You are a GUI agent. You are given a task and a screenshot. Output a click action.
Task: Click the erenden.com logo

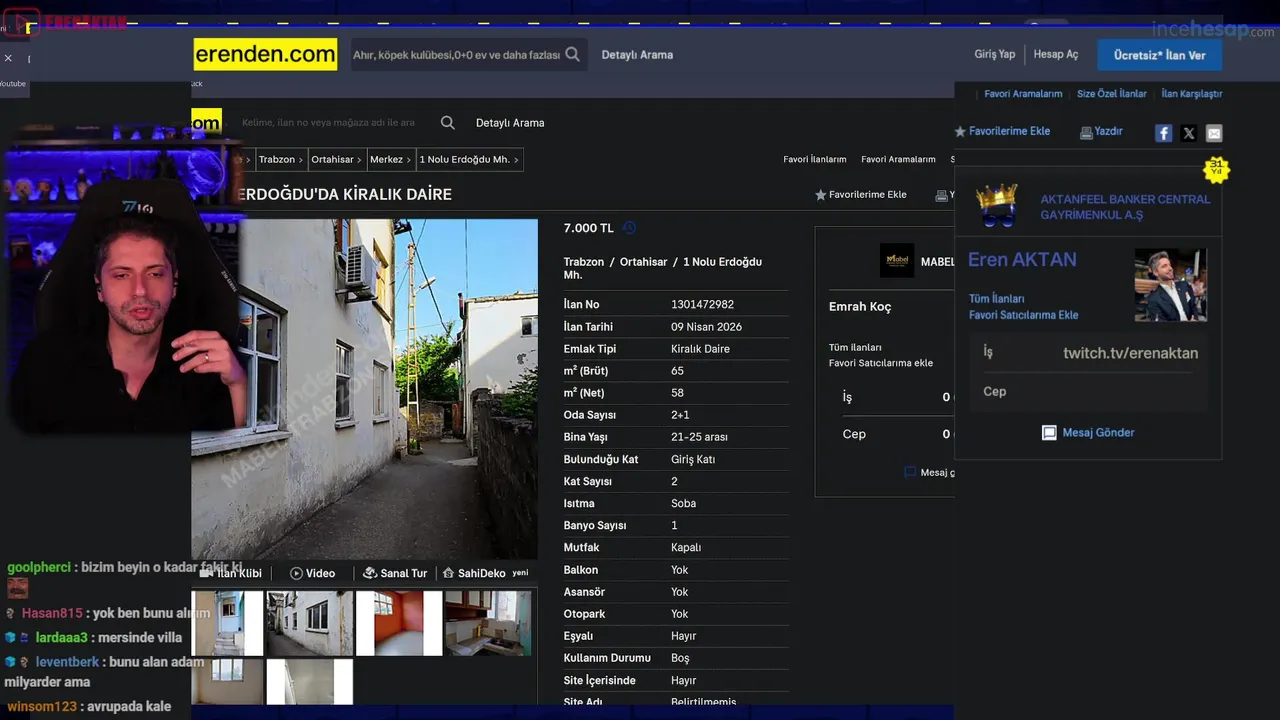pos(265,55)
